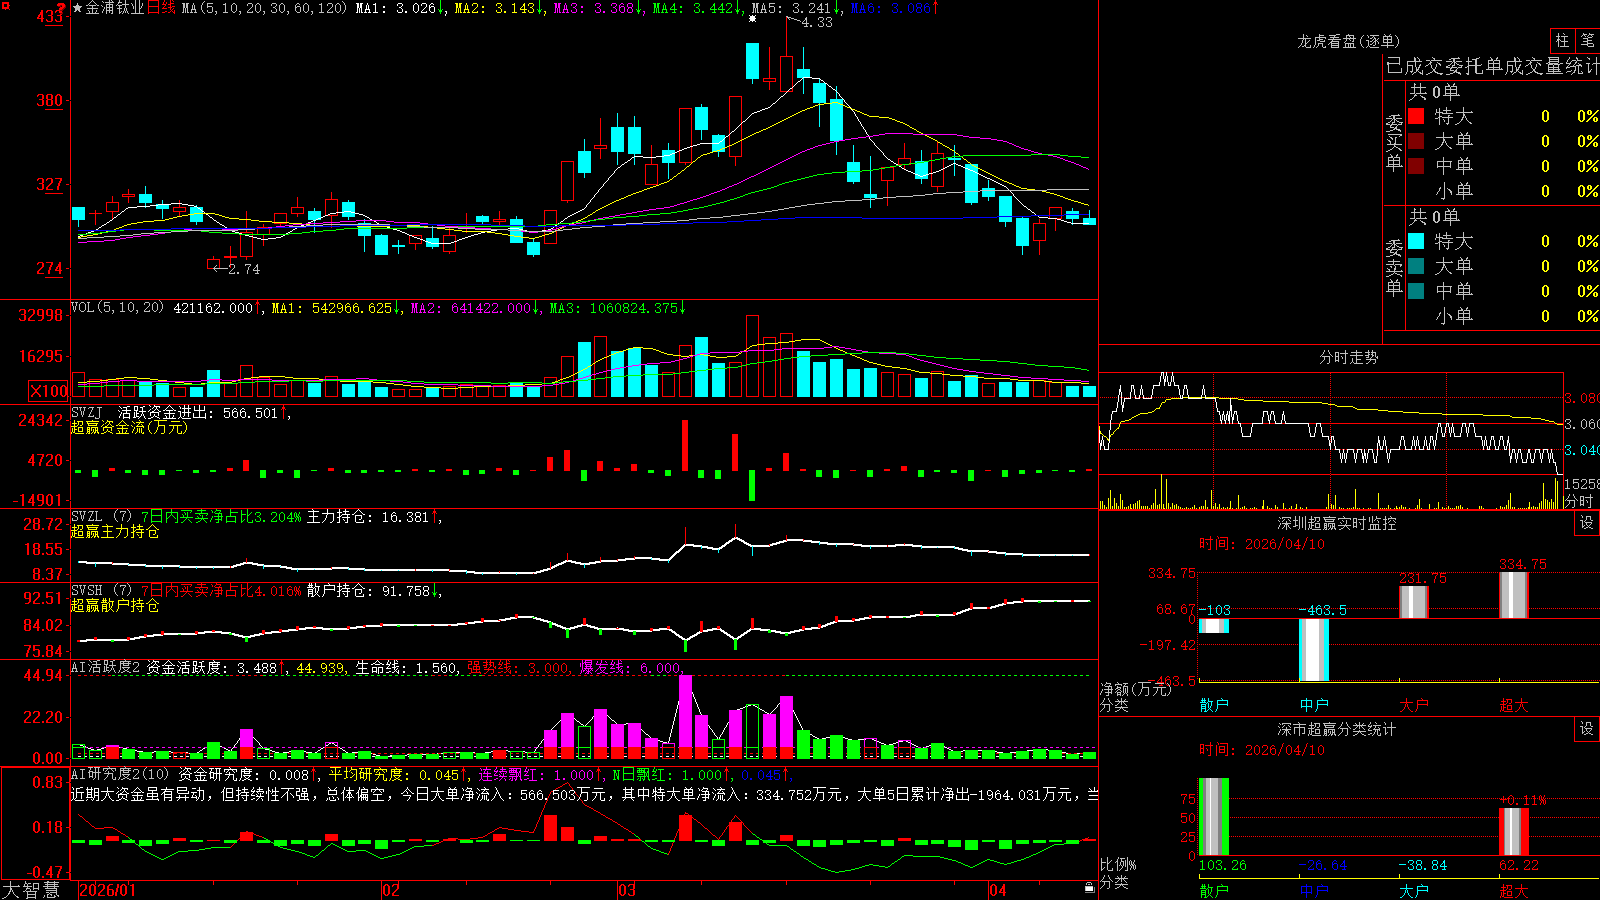Click the 4.33 high price annotation
Viewport: 1600px width, 900px height.
tap(817, 22)
